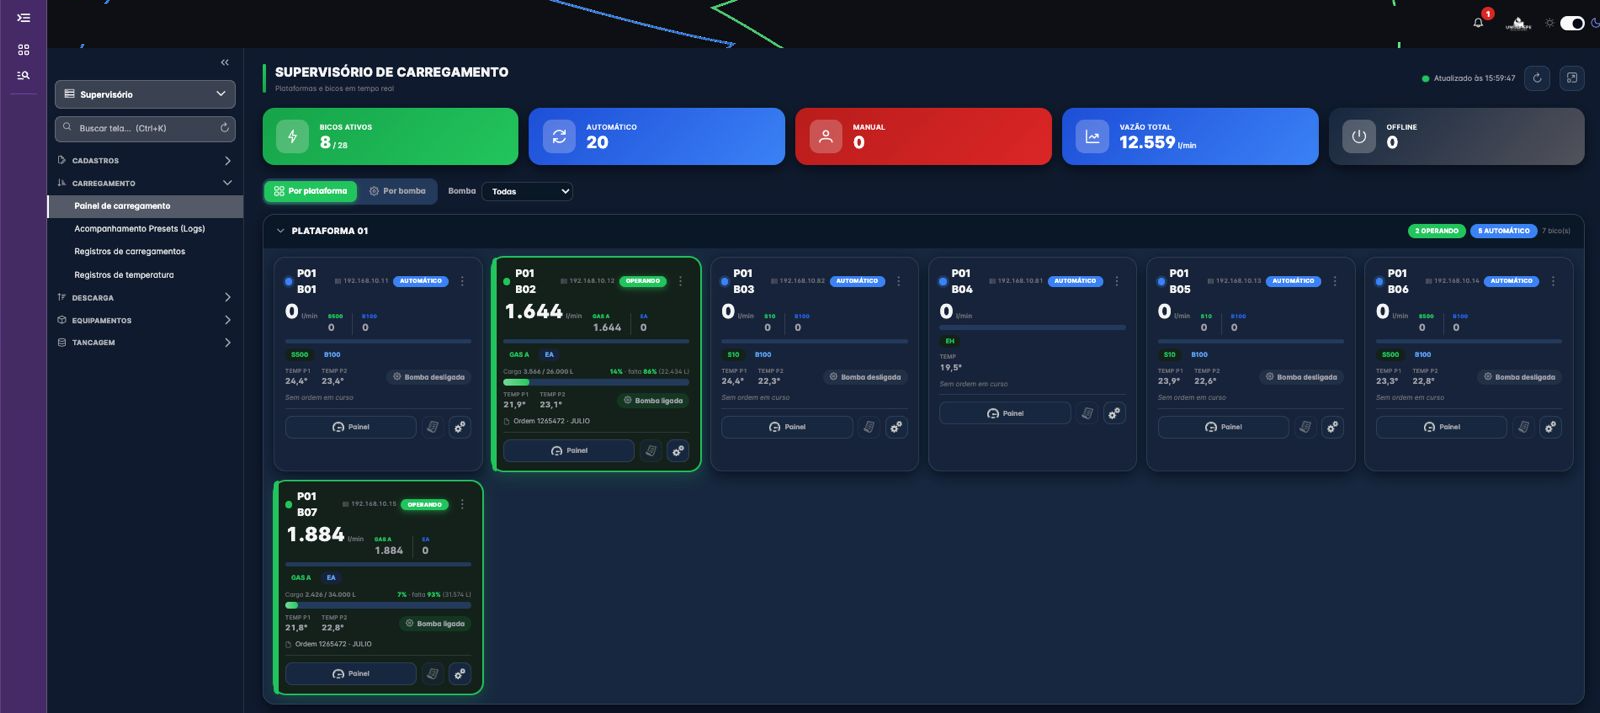This screenshot has height=713, width=1600.
Task: Click the 5 AUTOMÁTICO platform badge
Action: [1504, 231]
